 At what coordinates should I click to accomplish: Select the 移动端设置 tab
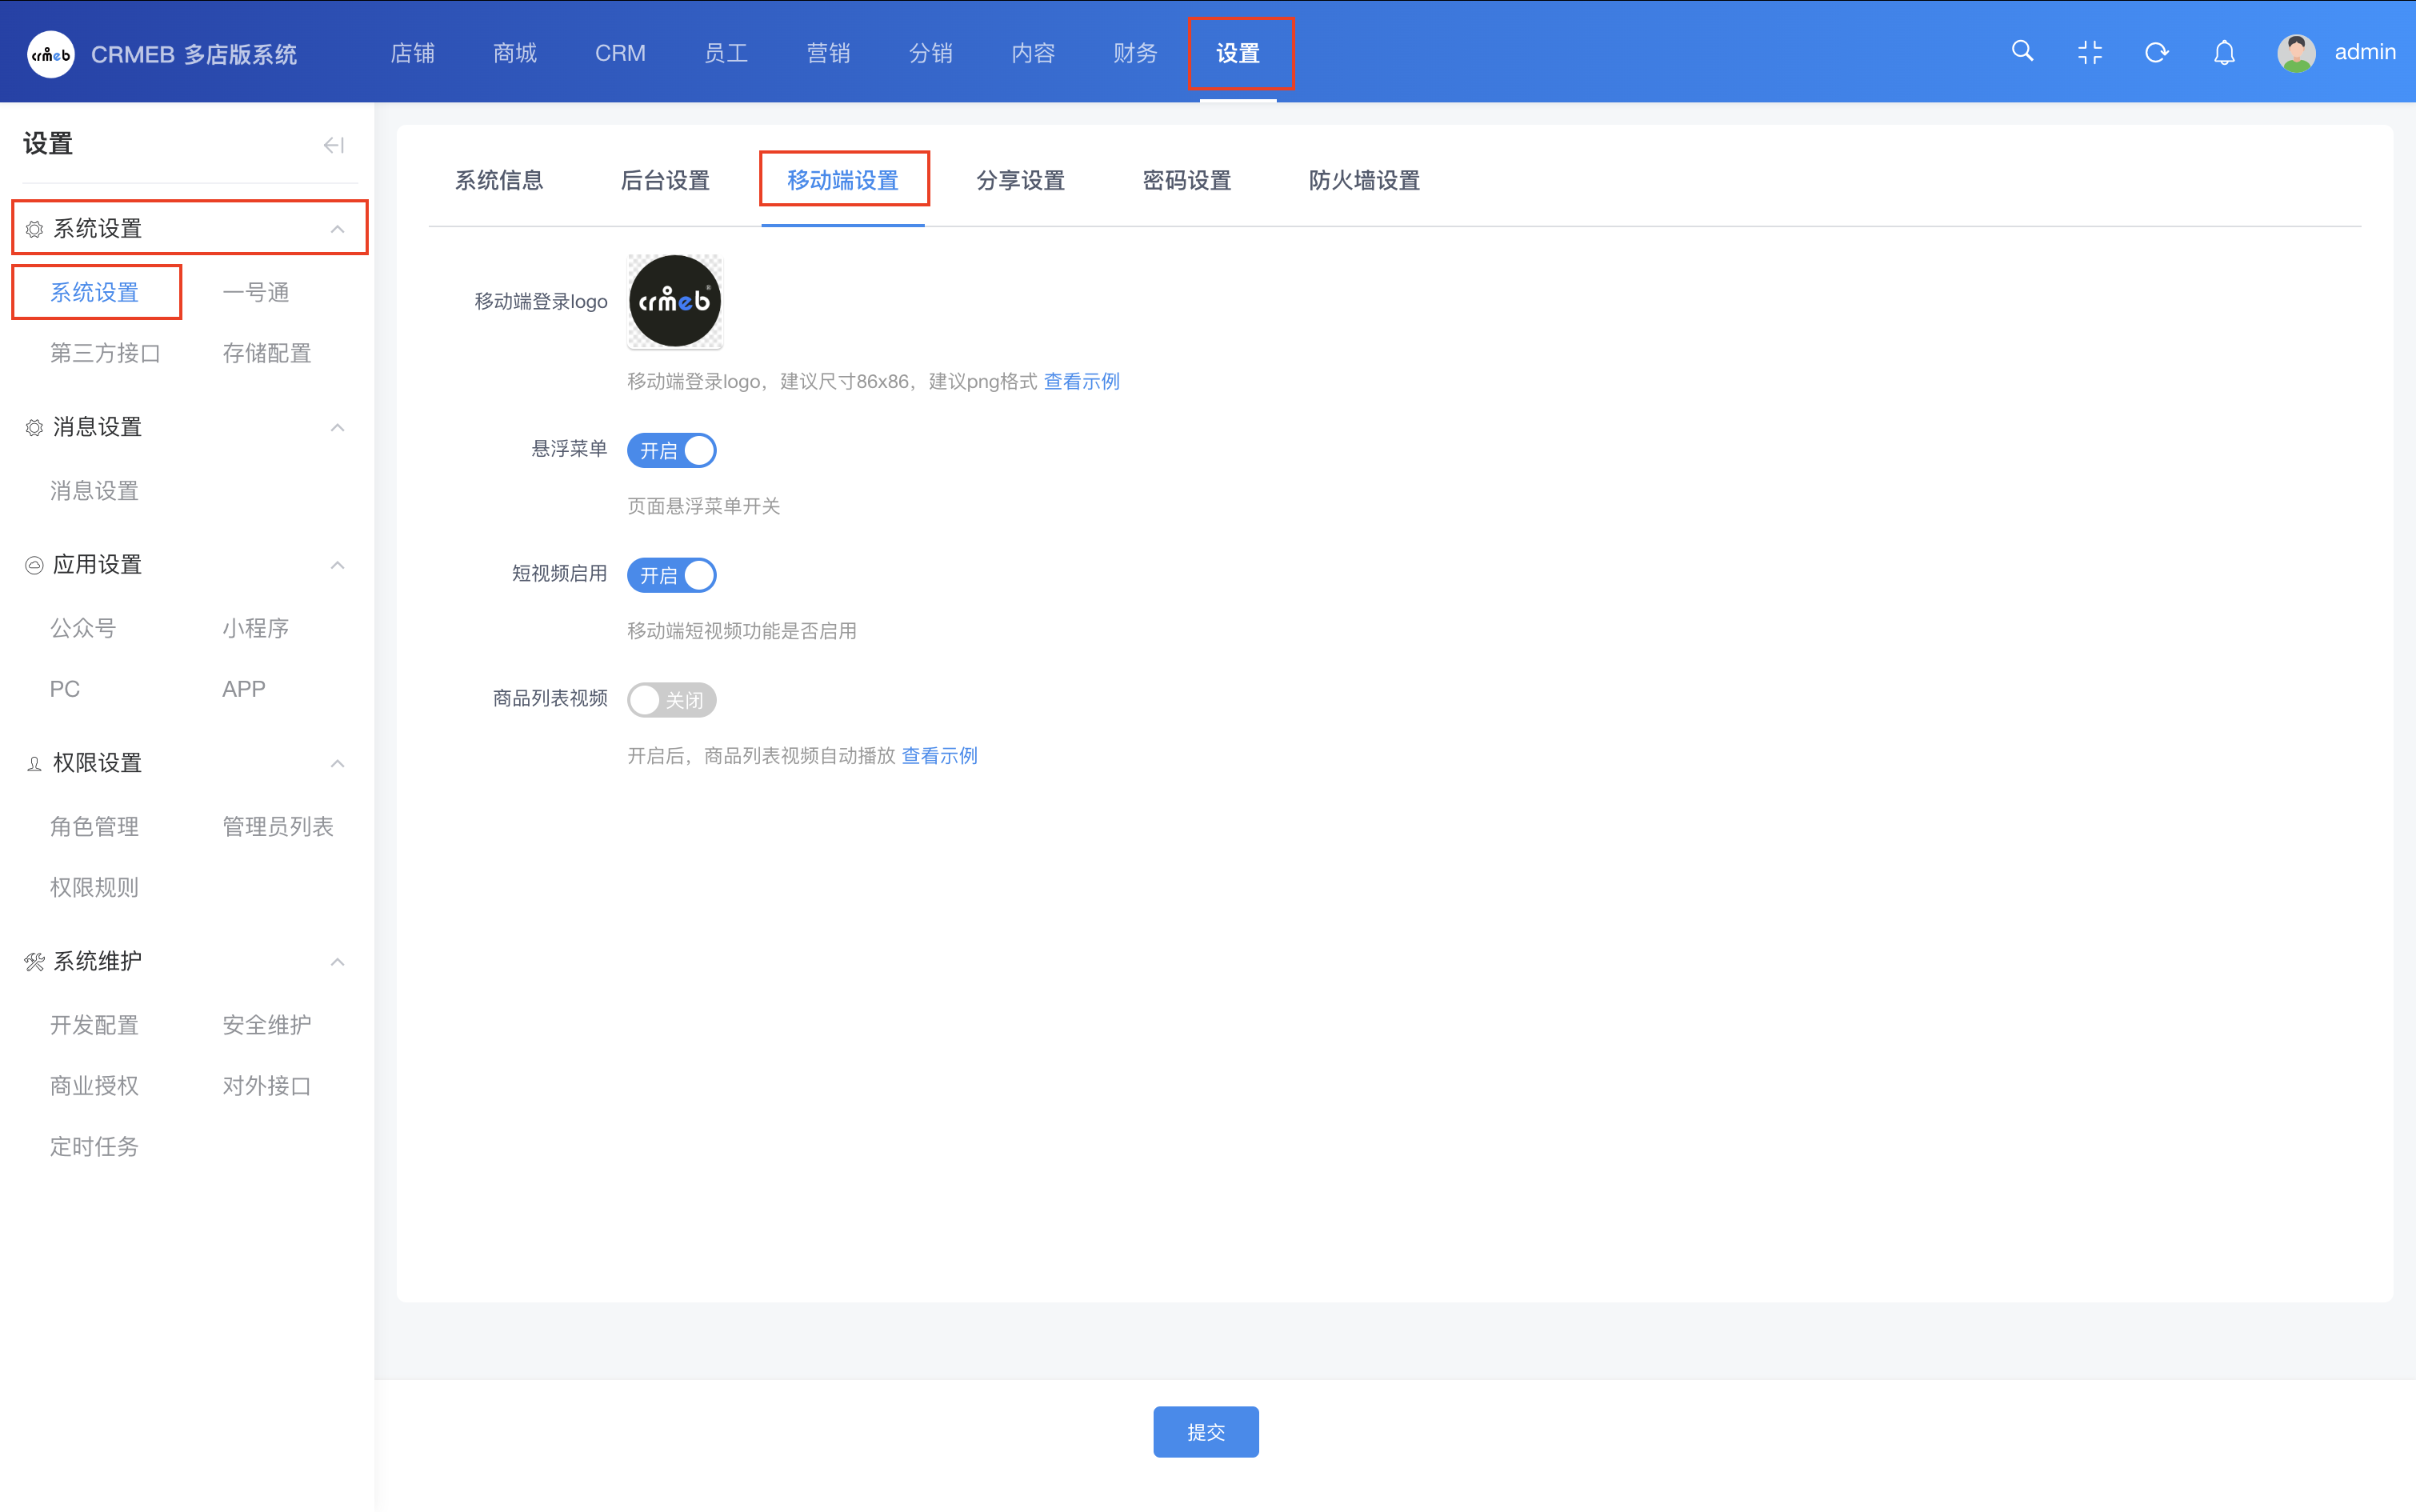[843, 180]
